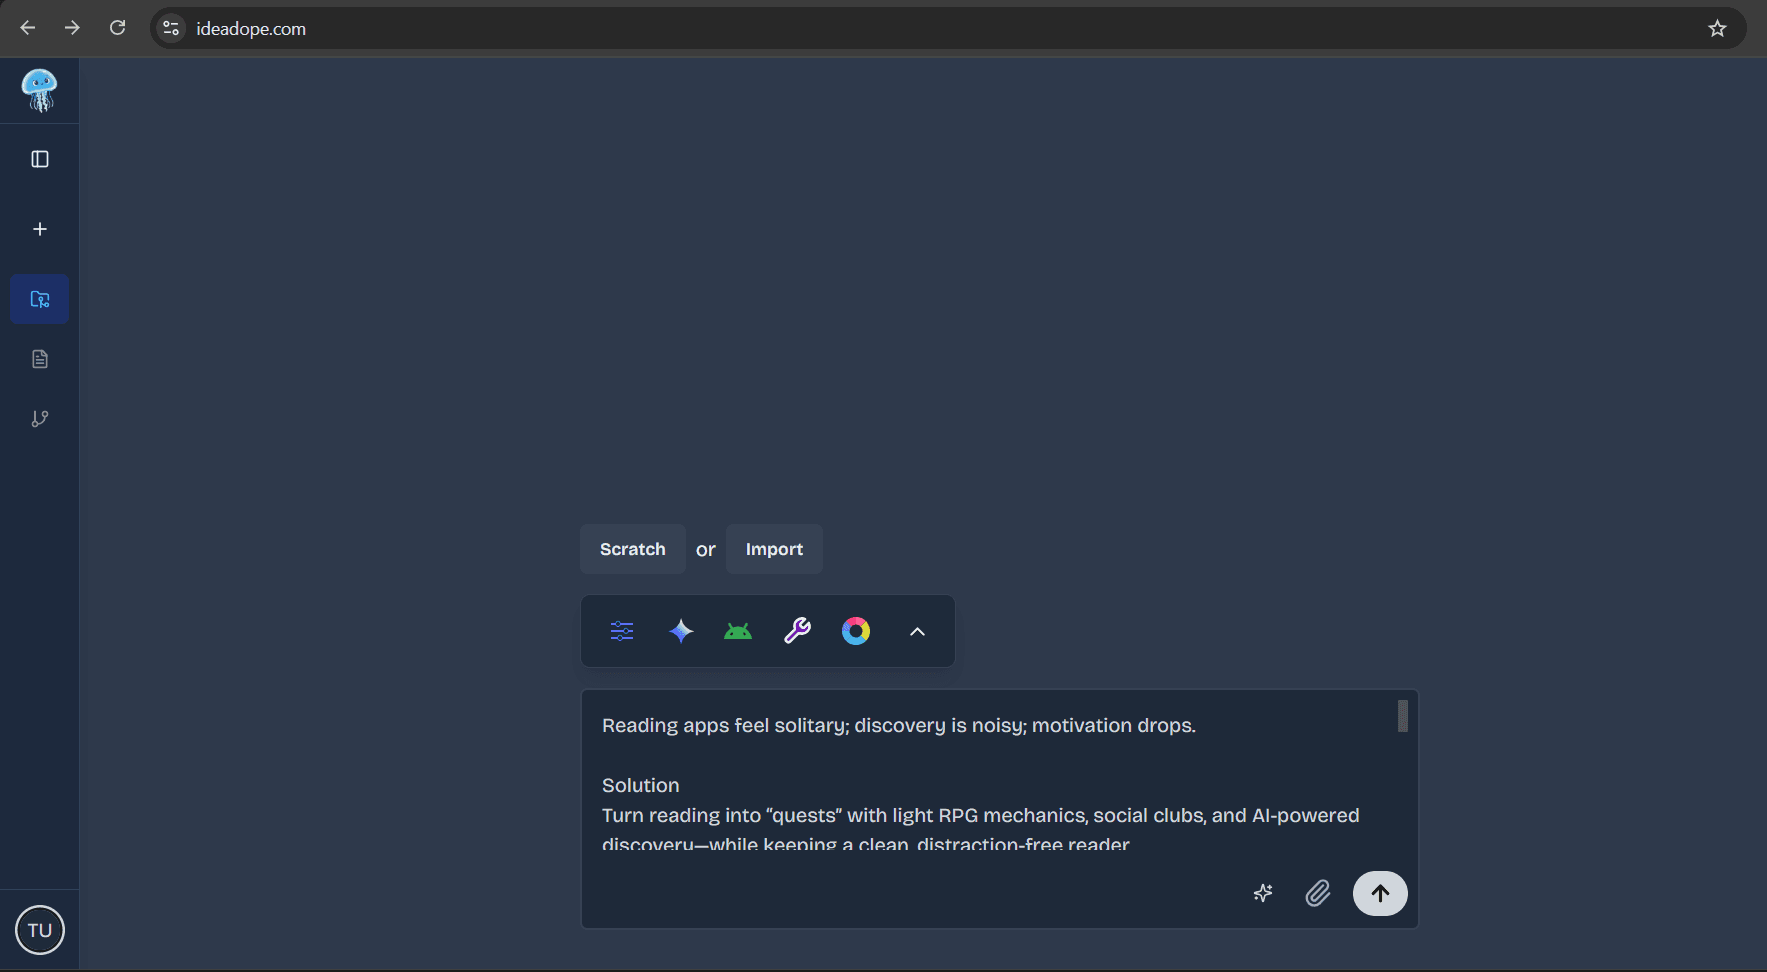Collapse the toolbar with the chevron
This screenshot has width=1767, height=972.
917,631
